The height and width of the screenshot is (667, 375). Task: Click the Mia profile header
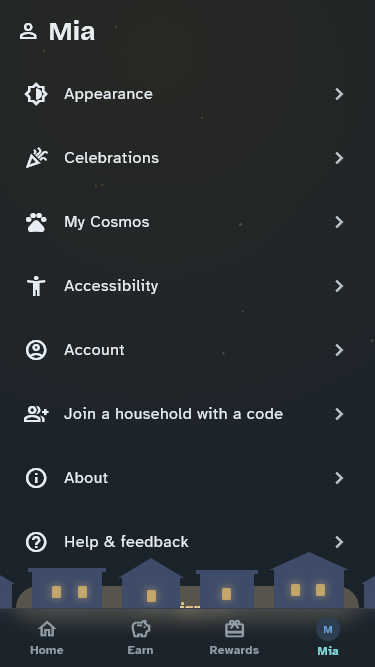pos(57,31)
